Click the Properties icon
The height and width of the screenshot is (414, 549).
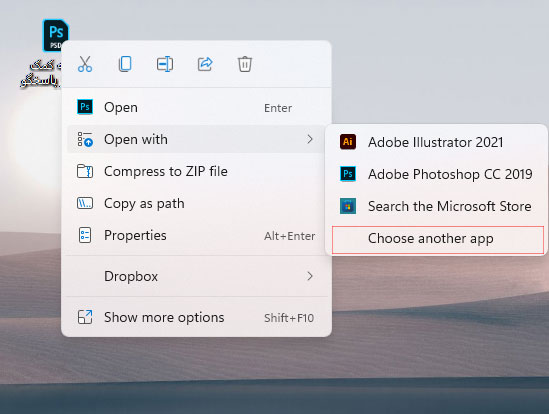[85, 235]
